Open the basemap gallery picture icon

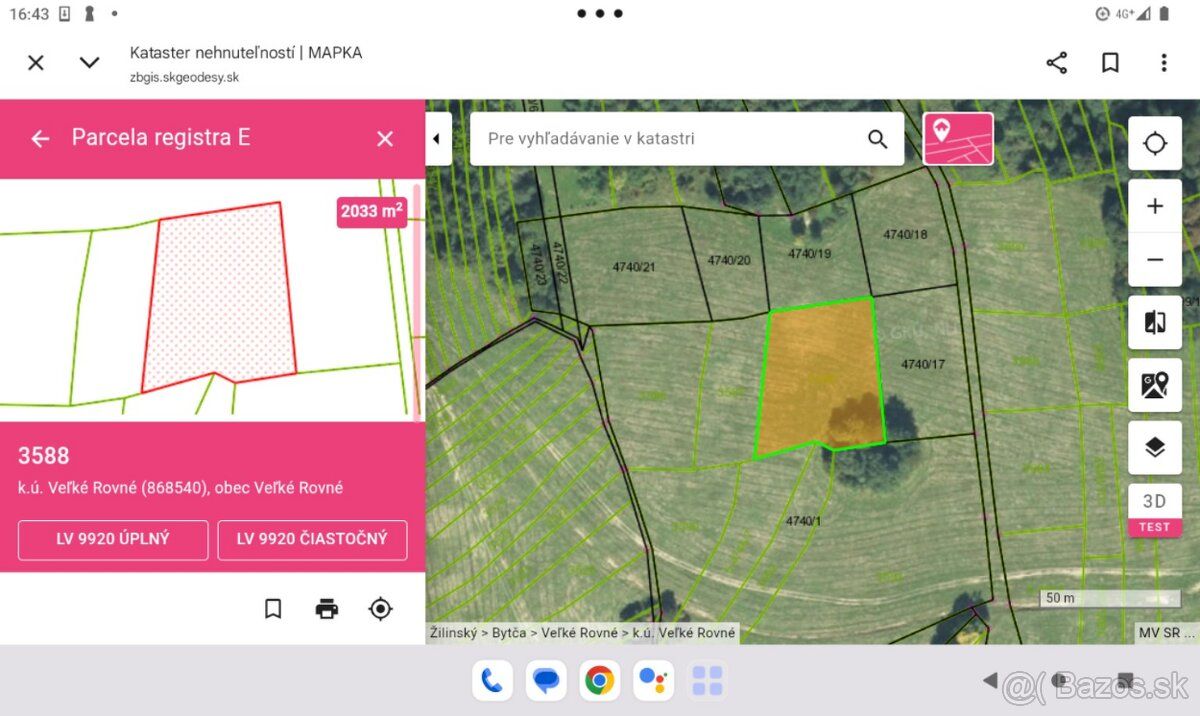pos(1155,385)
